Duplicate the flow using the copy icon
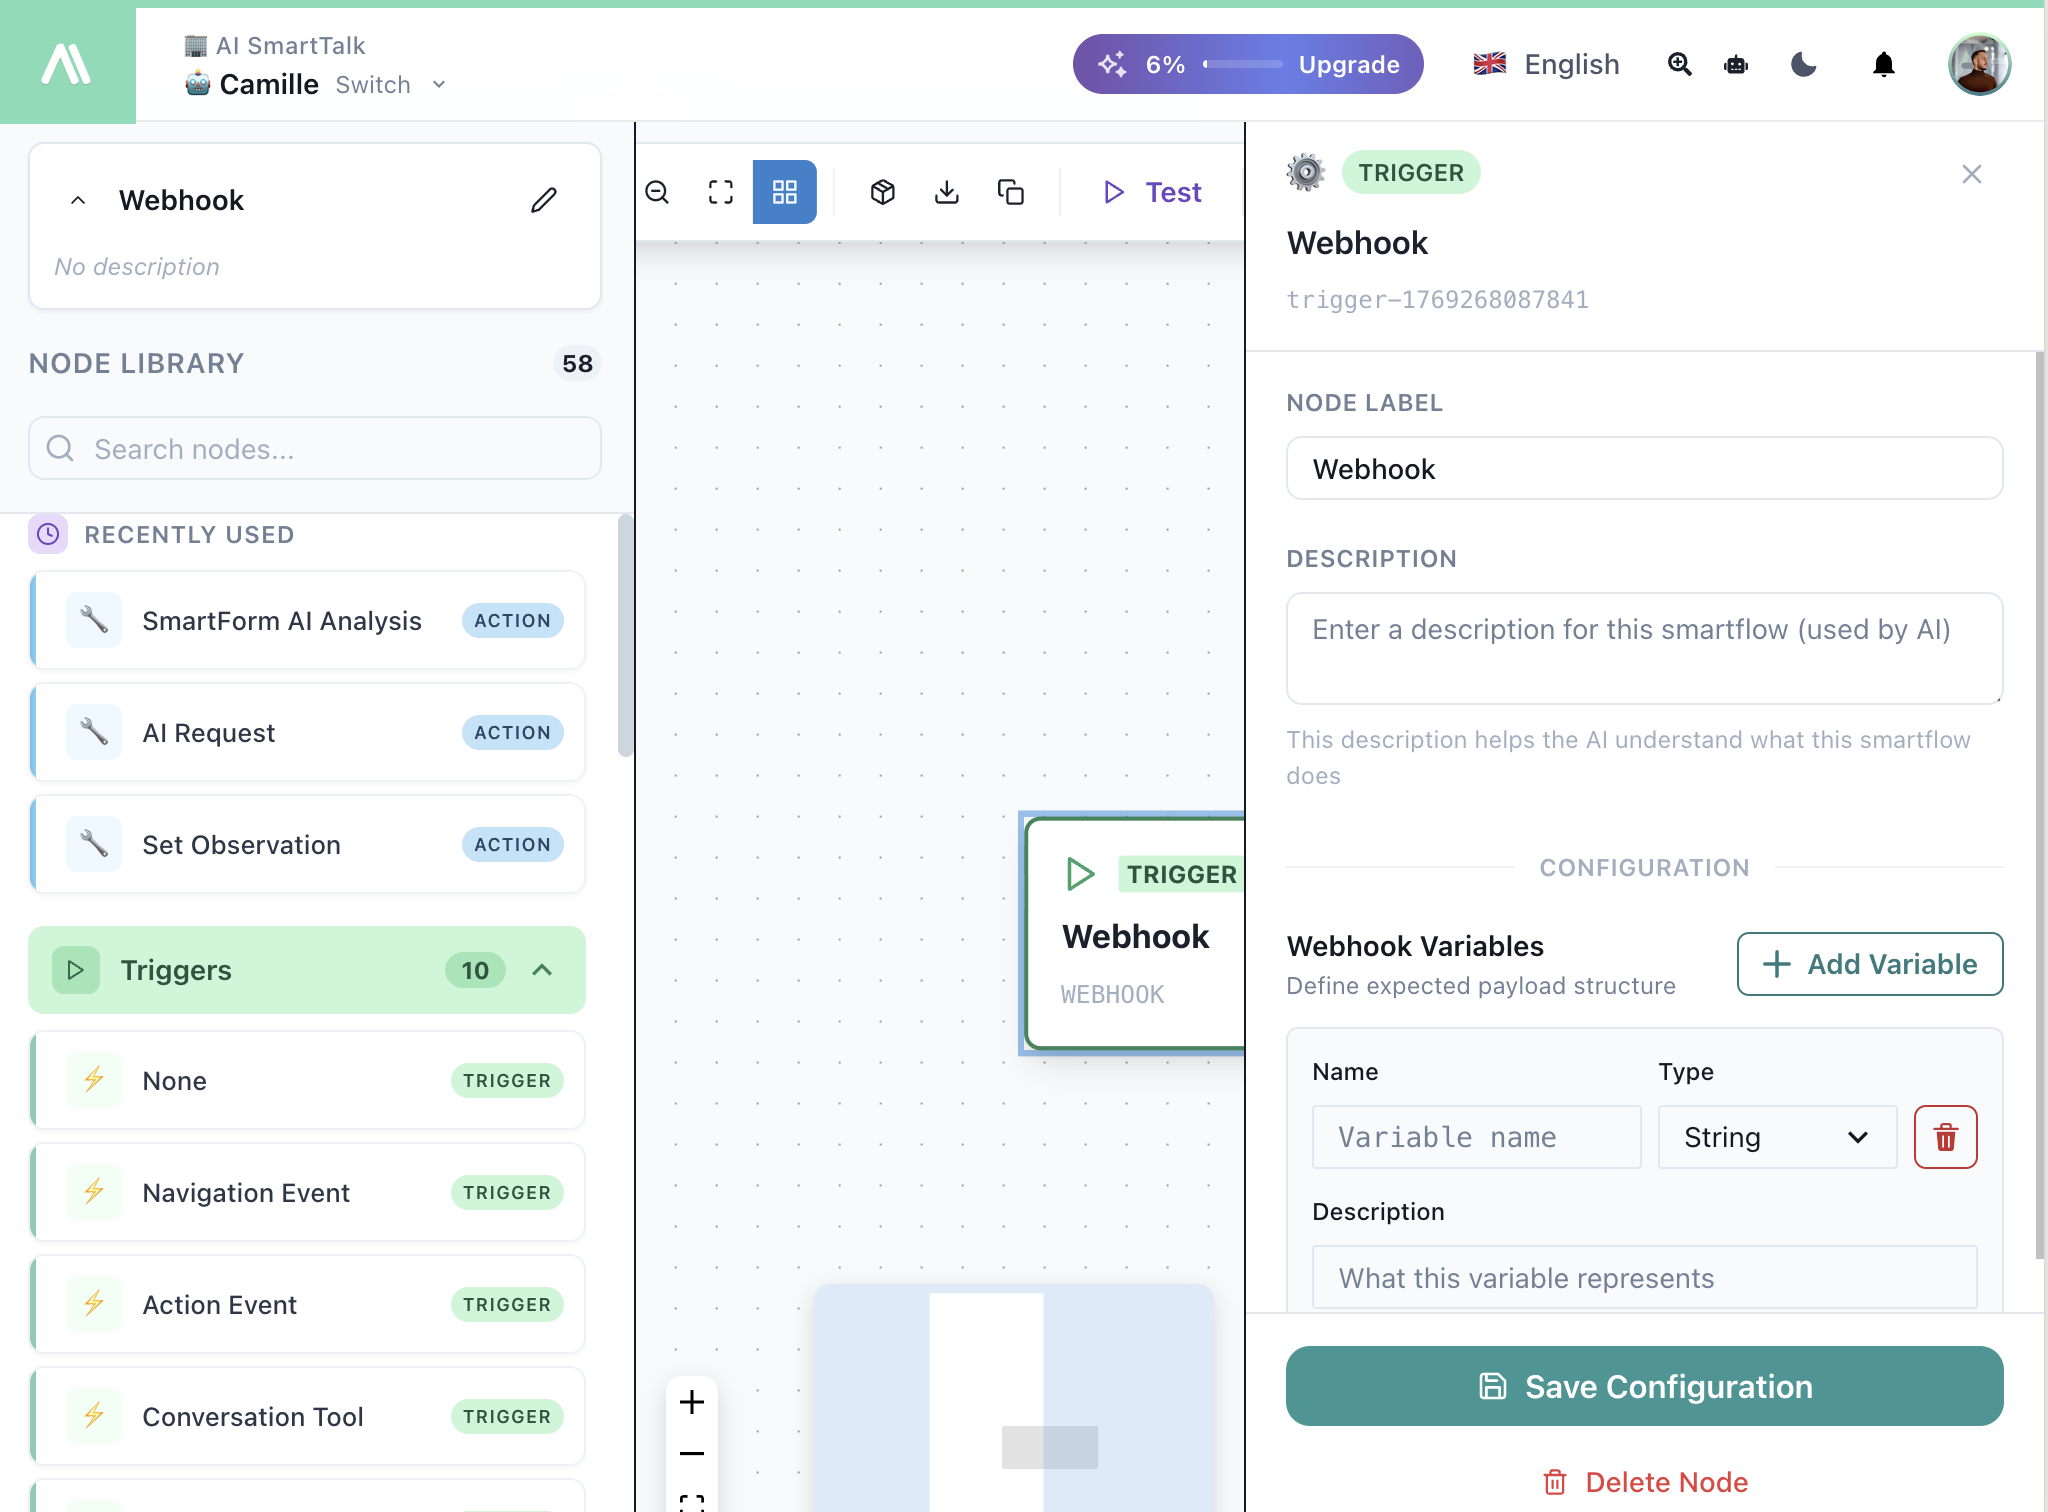Image resolution: width=2048 pixels, height=1512 pixels. pyautogui.click(x=1012, y=192)
